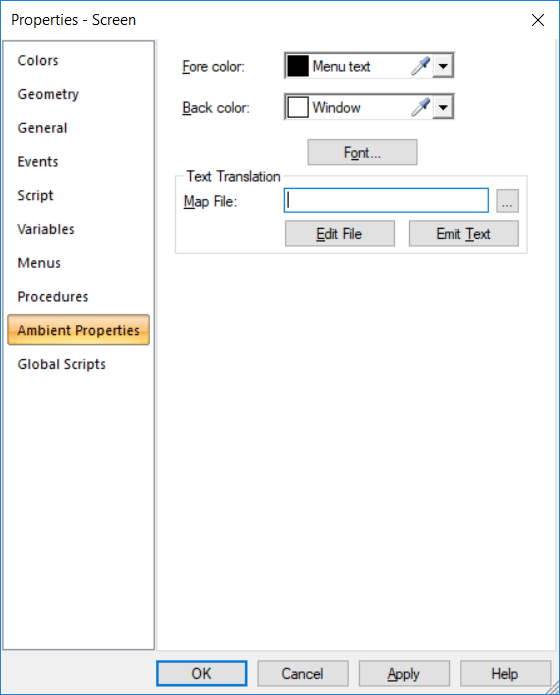
Task: Click the Map File text field
Action: click(386, 200)
